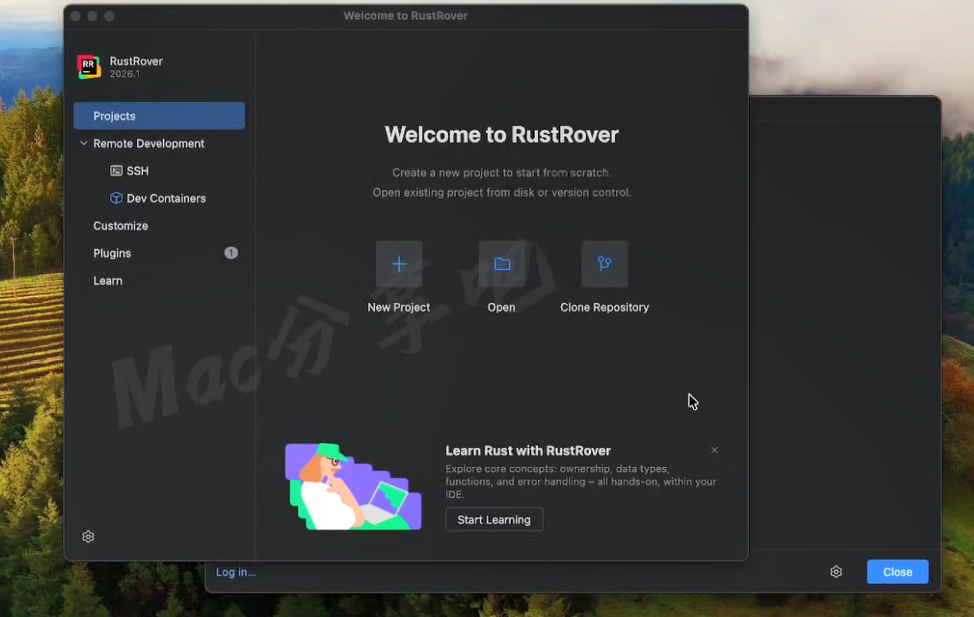The image size is (974, 617).
Task: Click the Clone Repository branch icon
Action: [604, 264]
